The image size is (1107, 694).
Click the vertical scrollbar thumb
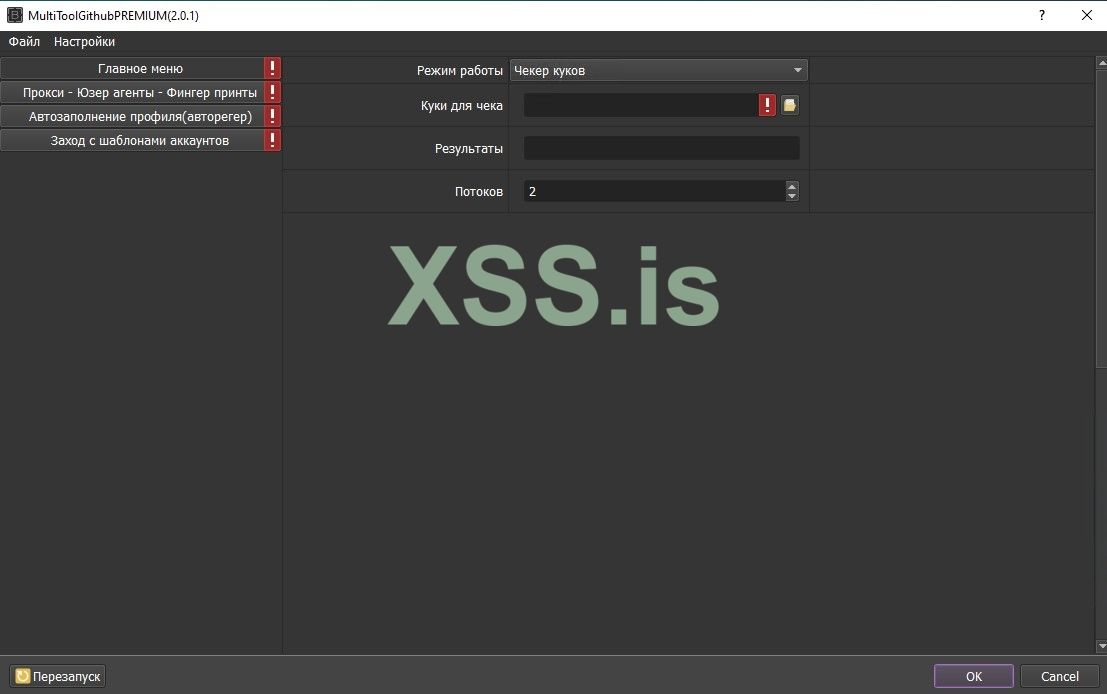click(1101, 218)
